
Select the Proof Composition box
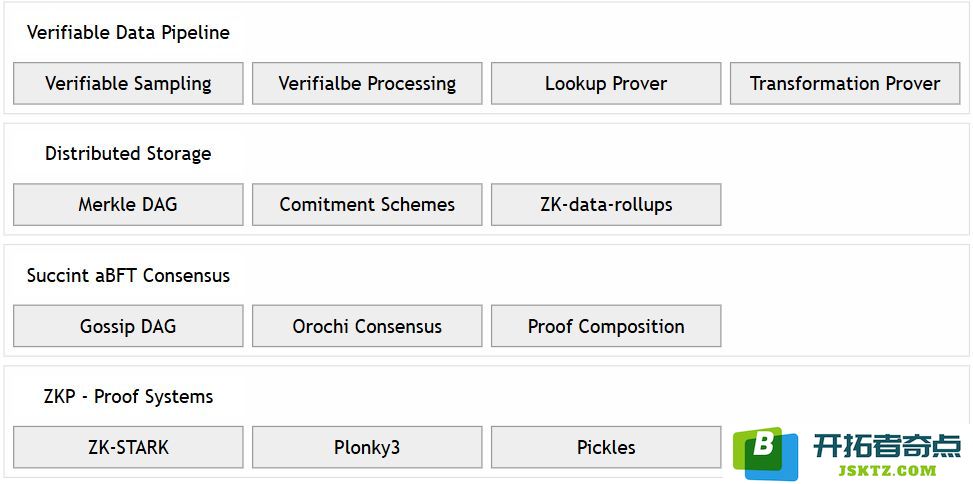(606, 326)
